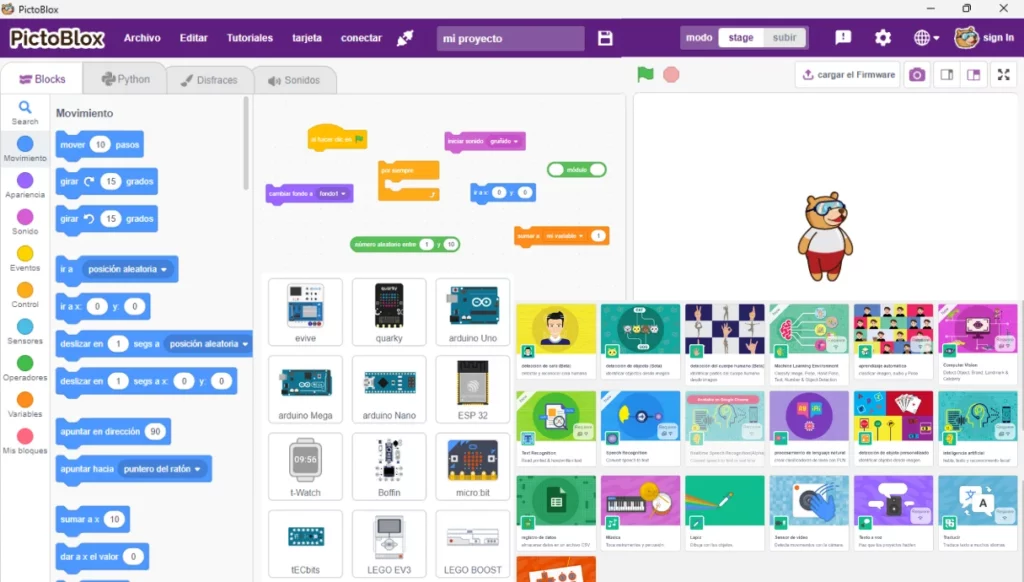This screenshot has height=582, width=1024.
Task: Switch to the small stage layout icon
Action: (x=946, y=75)
